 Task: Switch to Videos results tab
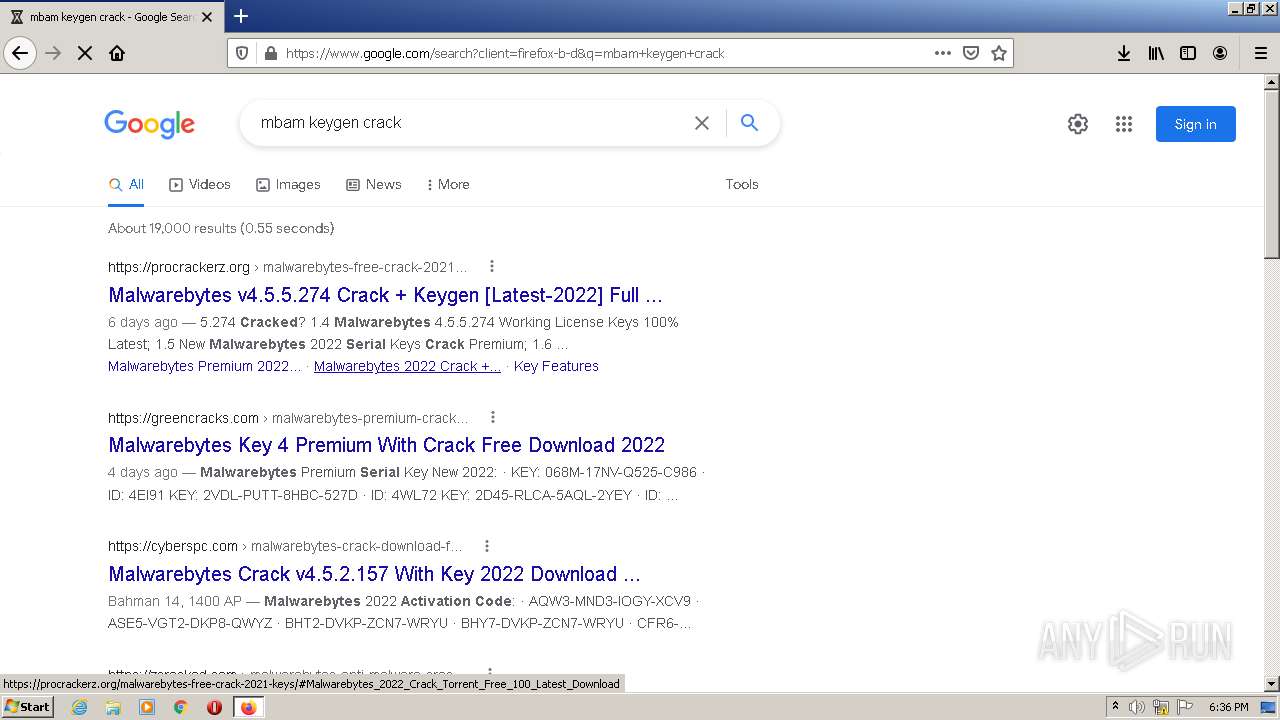point(200,185)
